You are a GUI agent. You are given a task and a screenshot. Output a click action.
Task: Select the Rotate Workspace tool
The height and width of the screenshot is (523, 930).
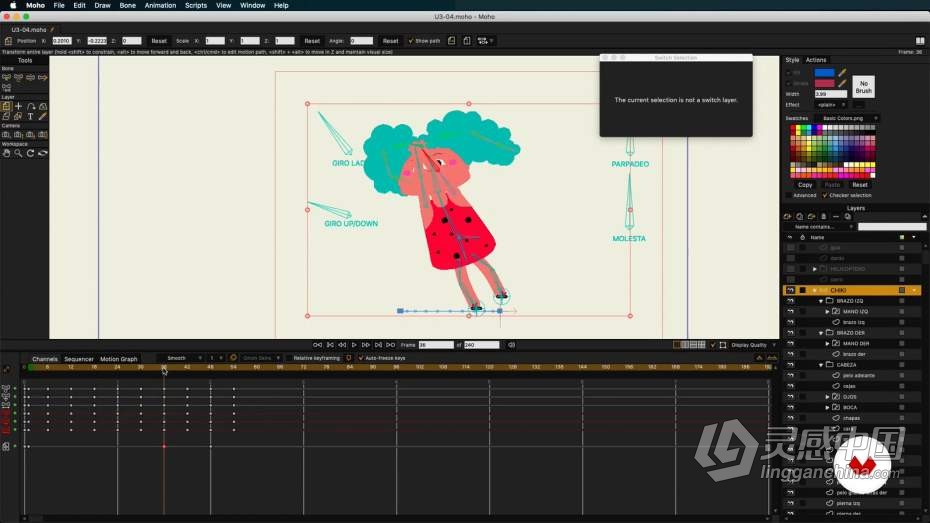[30, 154]
